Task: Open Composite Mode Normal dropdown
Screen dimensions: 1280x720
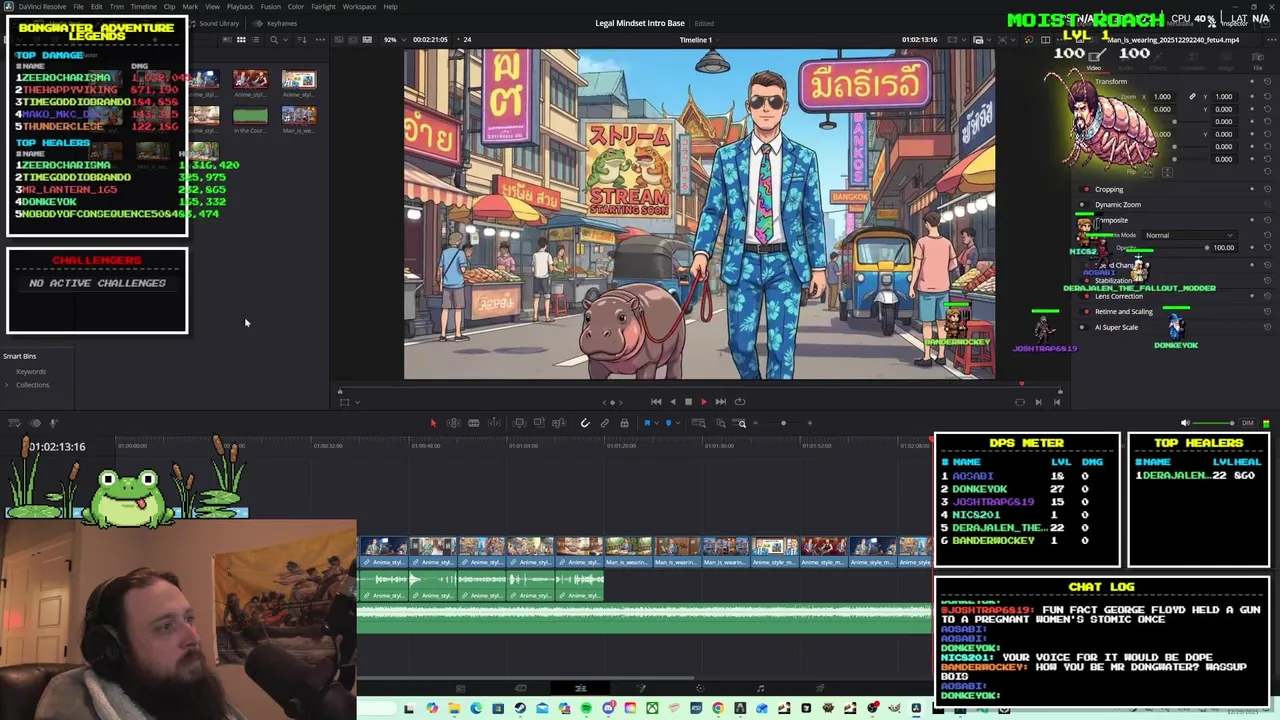Action: 1189,235
